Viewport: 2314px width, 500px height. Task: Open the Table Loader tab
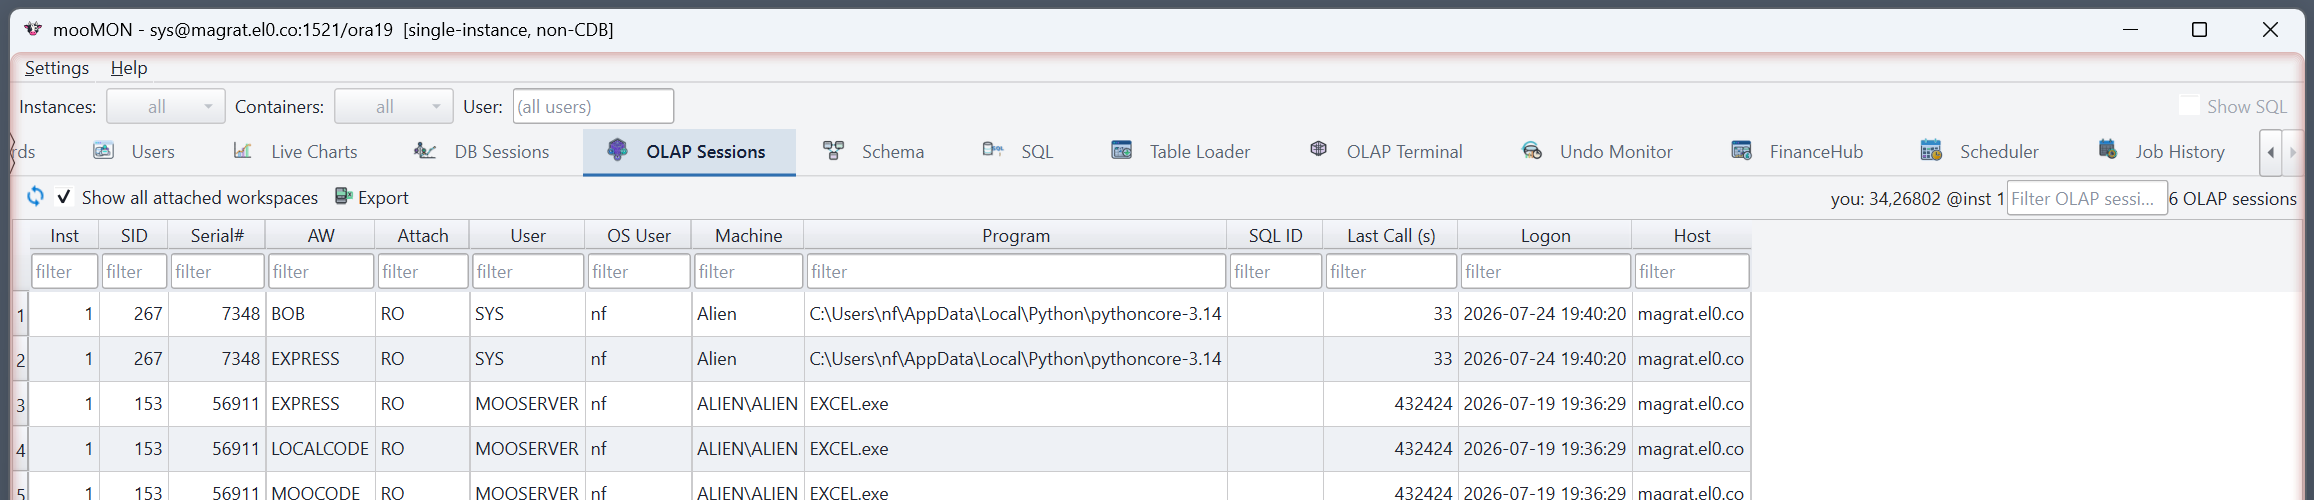click(x=1181, y=151)
